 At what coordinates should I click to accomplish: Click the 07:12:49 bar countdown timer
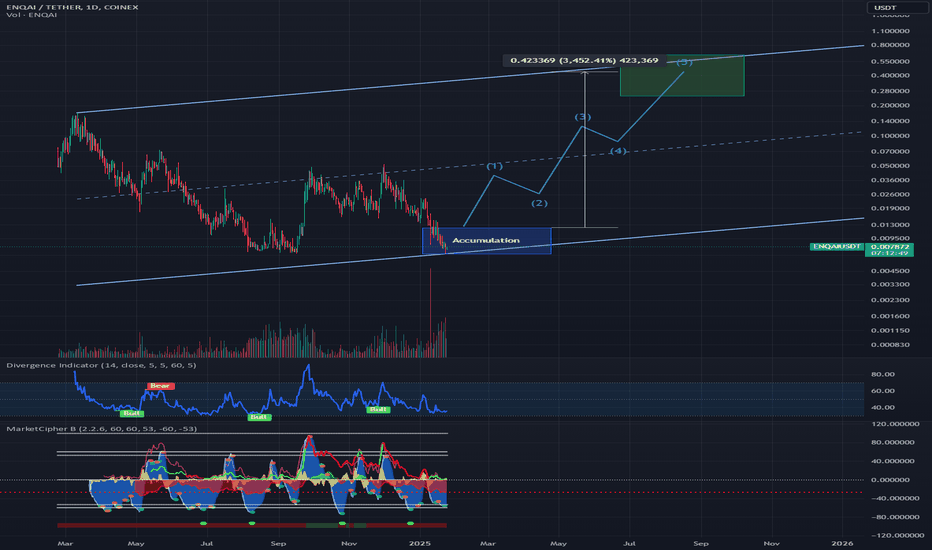[x=890, y=253]
